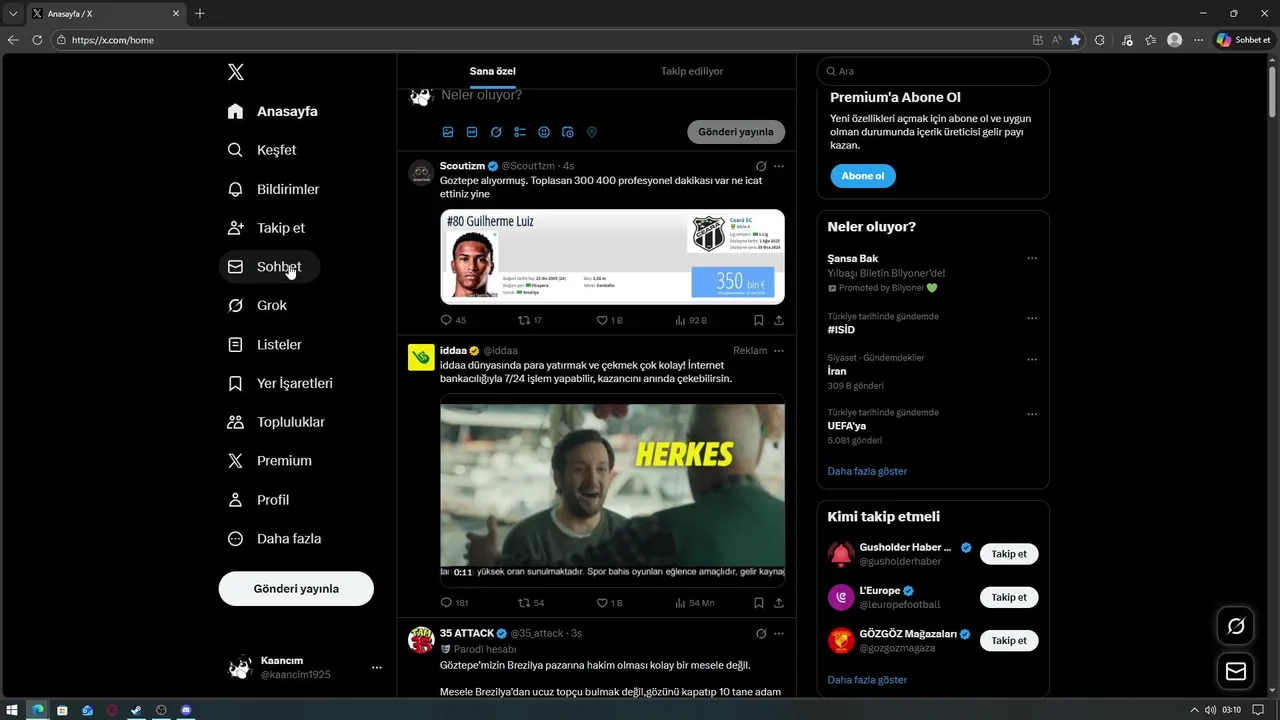
Task: Follow GÖZGÖZ Mağazaları account
Action: pos(1009,641)
